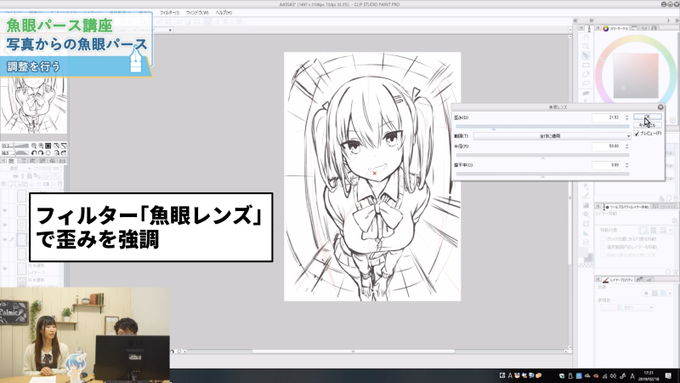Toggle eye visibility of Layer 1
The width and height of the screenshot is (680, 383).
click(x=5, y=269)
